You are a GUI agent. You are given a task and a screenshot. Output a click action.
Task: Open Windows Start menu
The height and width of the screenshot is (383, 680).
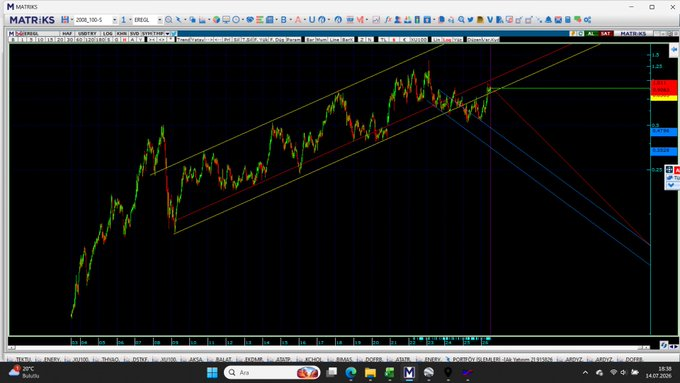click(x=212, y=372)
